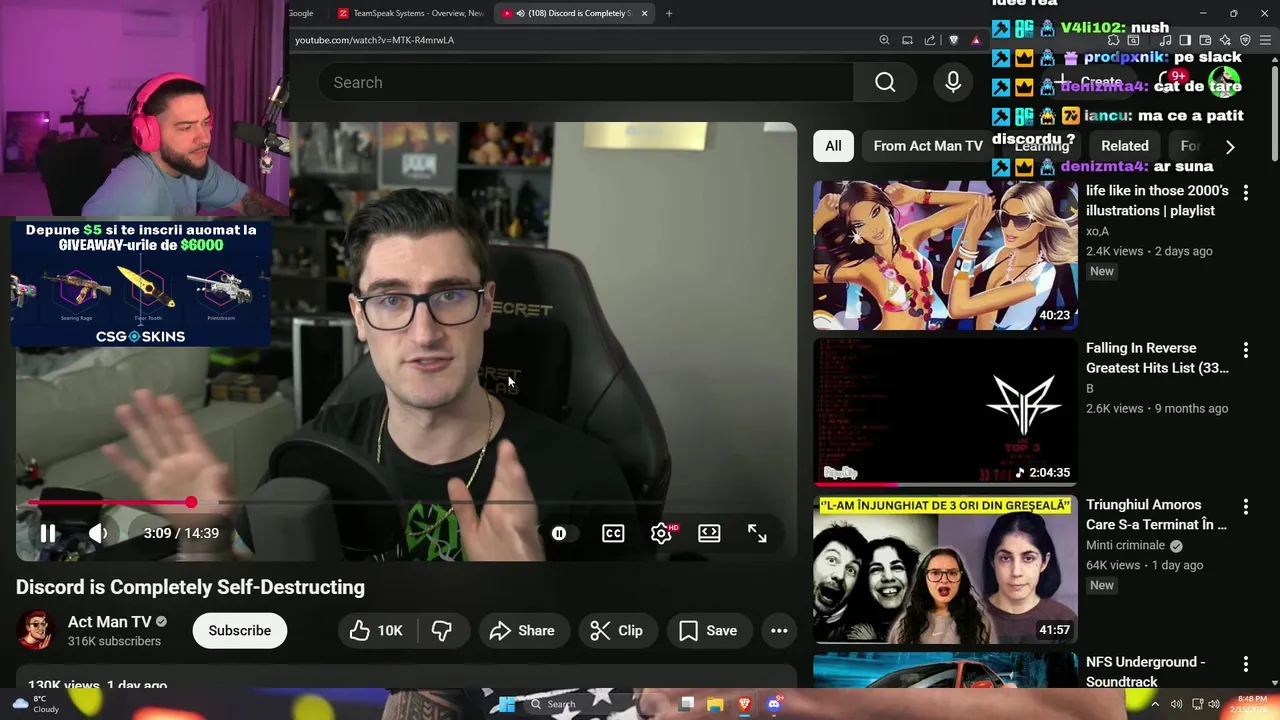The height and width of the screenshot is (720, 1280).
Task: Open the options menu for the Triunghiul Amoros video
Action: point(1246,507)
